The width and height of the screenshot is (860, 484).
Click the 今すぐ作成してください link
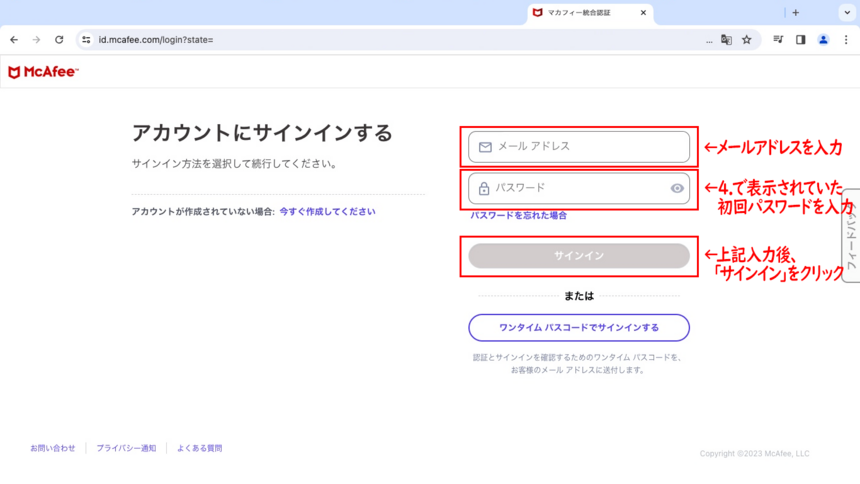pos(327,211)
